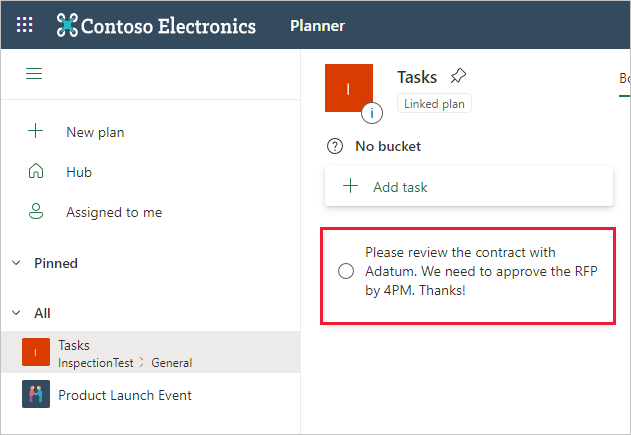Click the orange Tasks plan thumbnail
Viewport: 631px width, 435px height.
[349, 88]
